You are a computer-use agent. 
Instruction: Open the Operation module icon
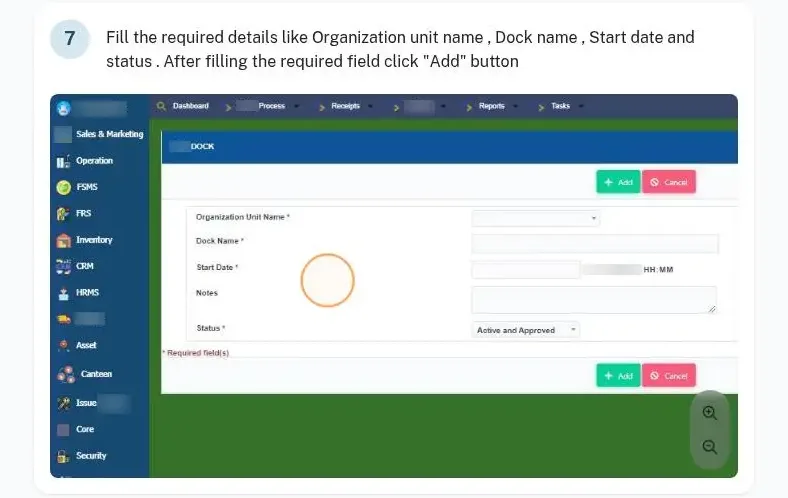tap(63, 161)
